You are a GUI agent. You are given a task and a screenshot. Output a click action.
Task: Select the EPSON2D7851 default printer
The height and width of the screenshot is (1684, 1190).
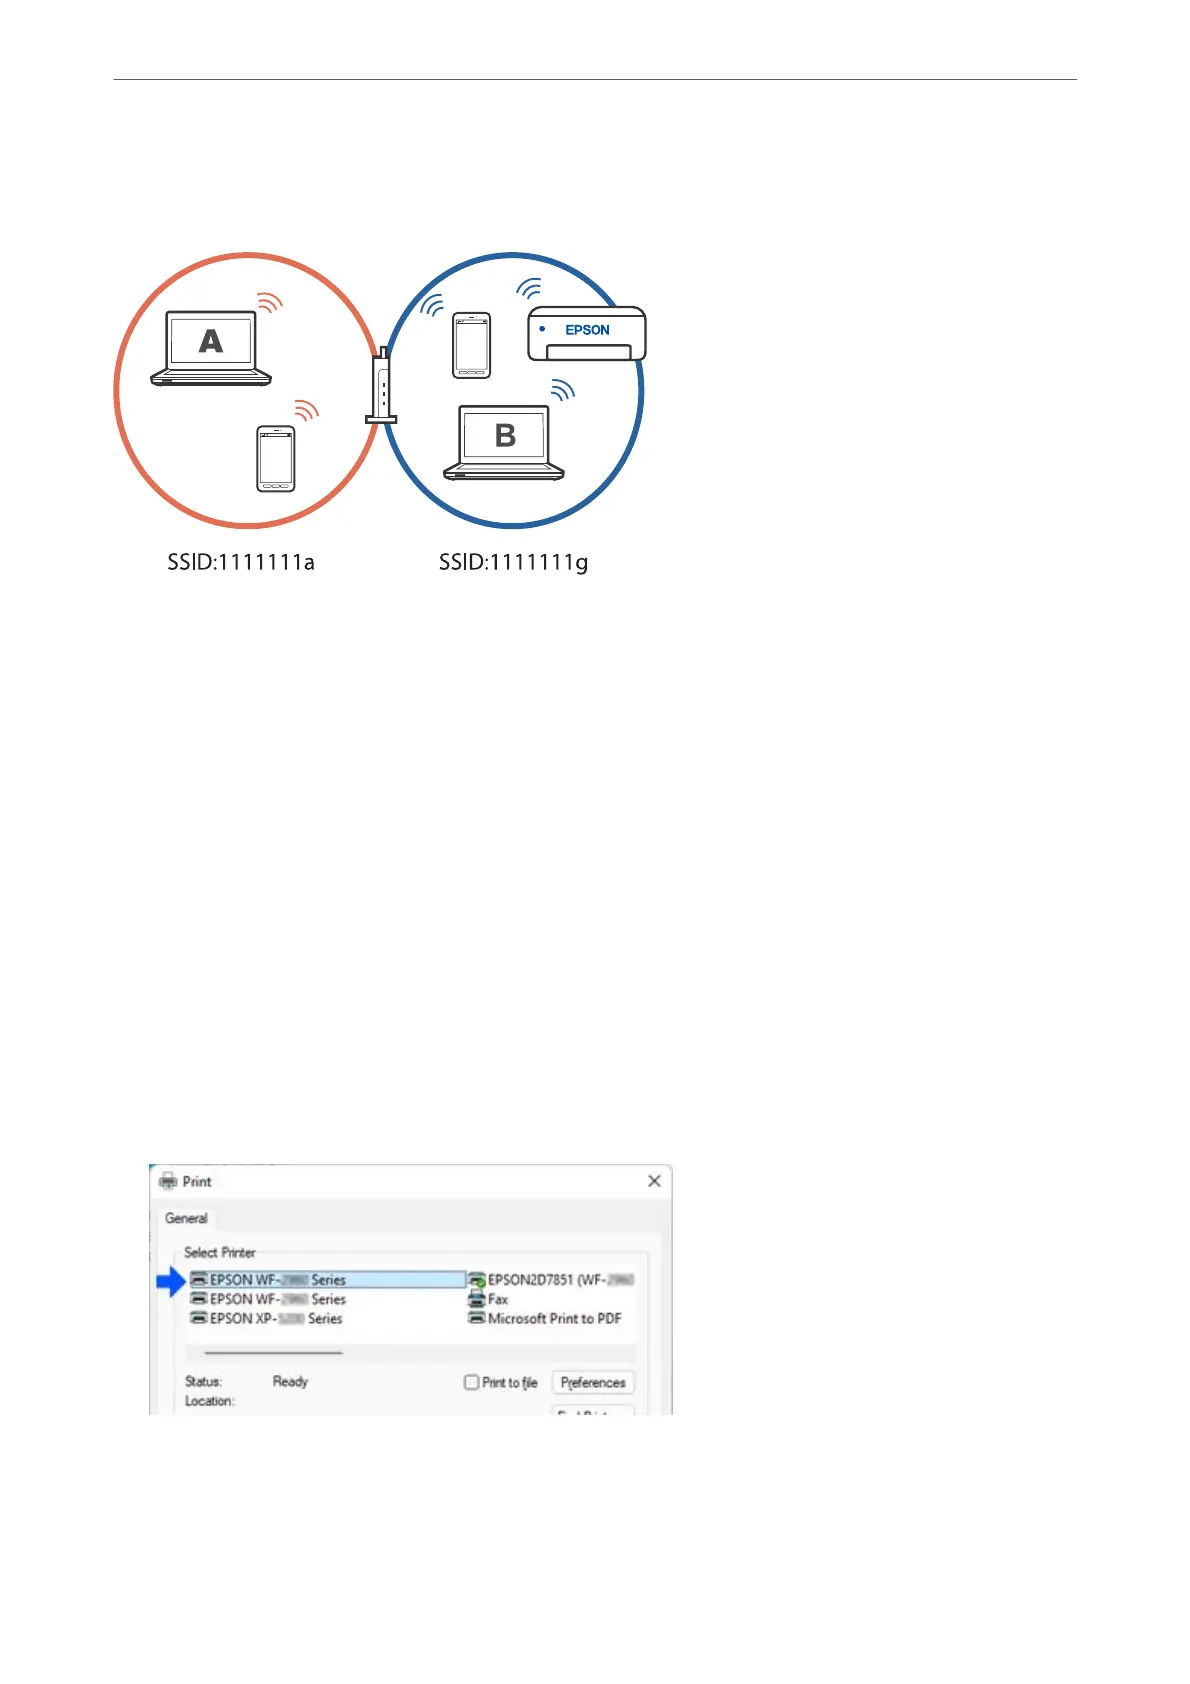coord(551,1280)
